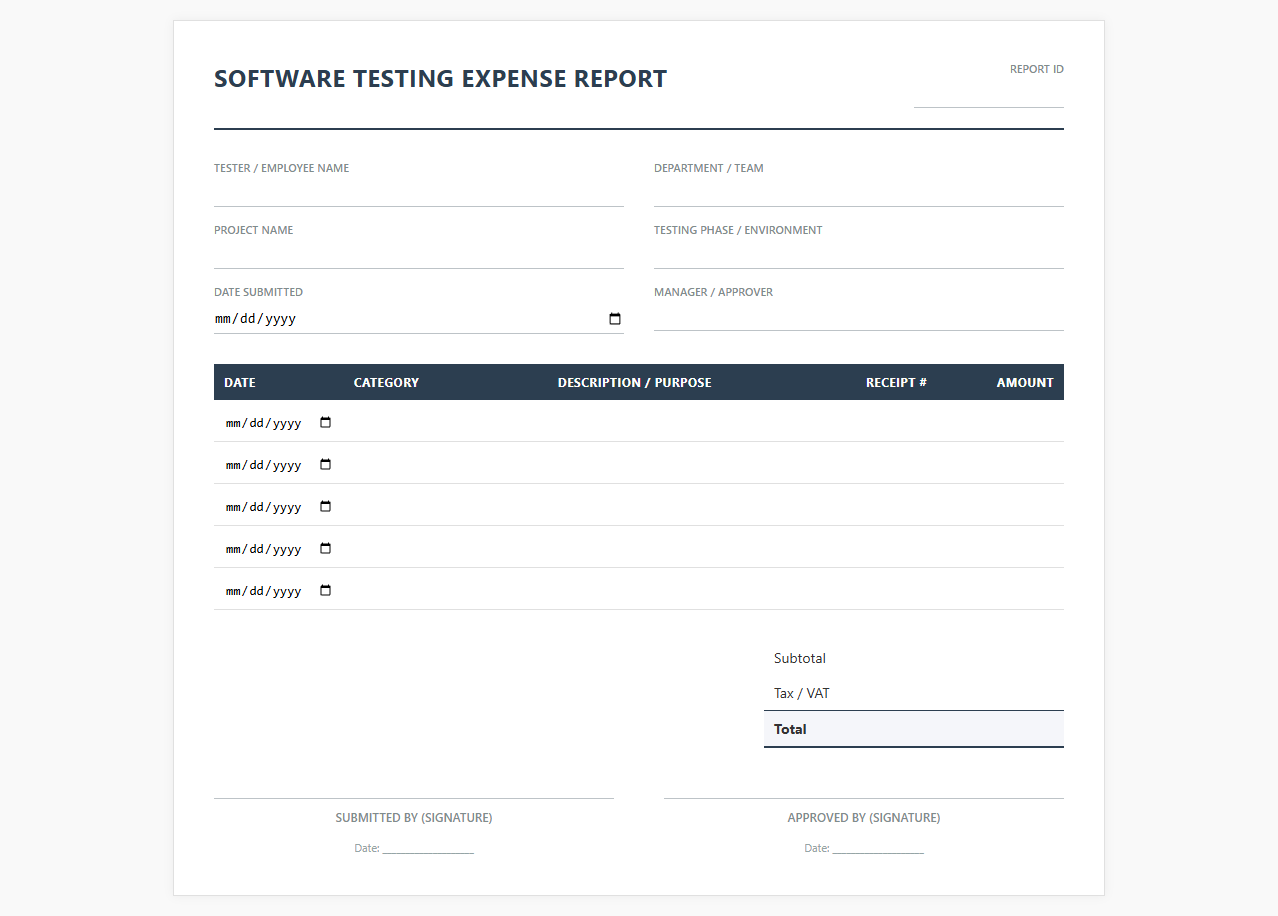Select the Testing Phase / Environment field

tap(859, 255)
